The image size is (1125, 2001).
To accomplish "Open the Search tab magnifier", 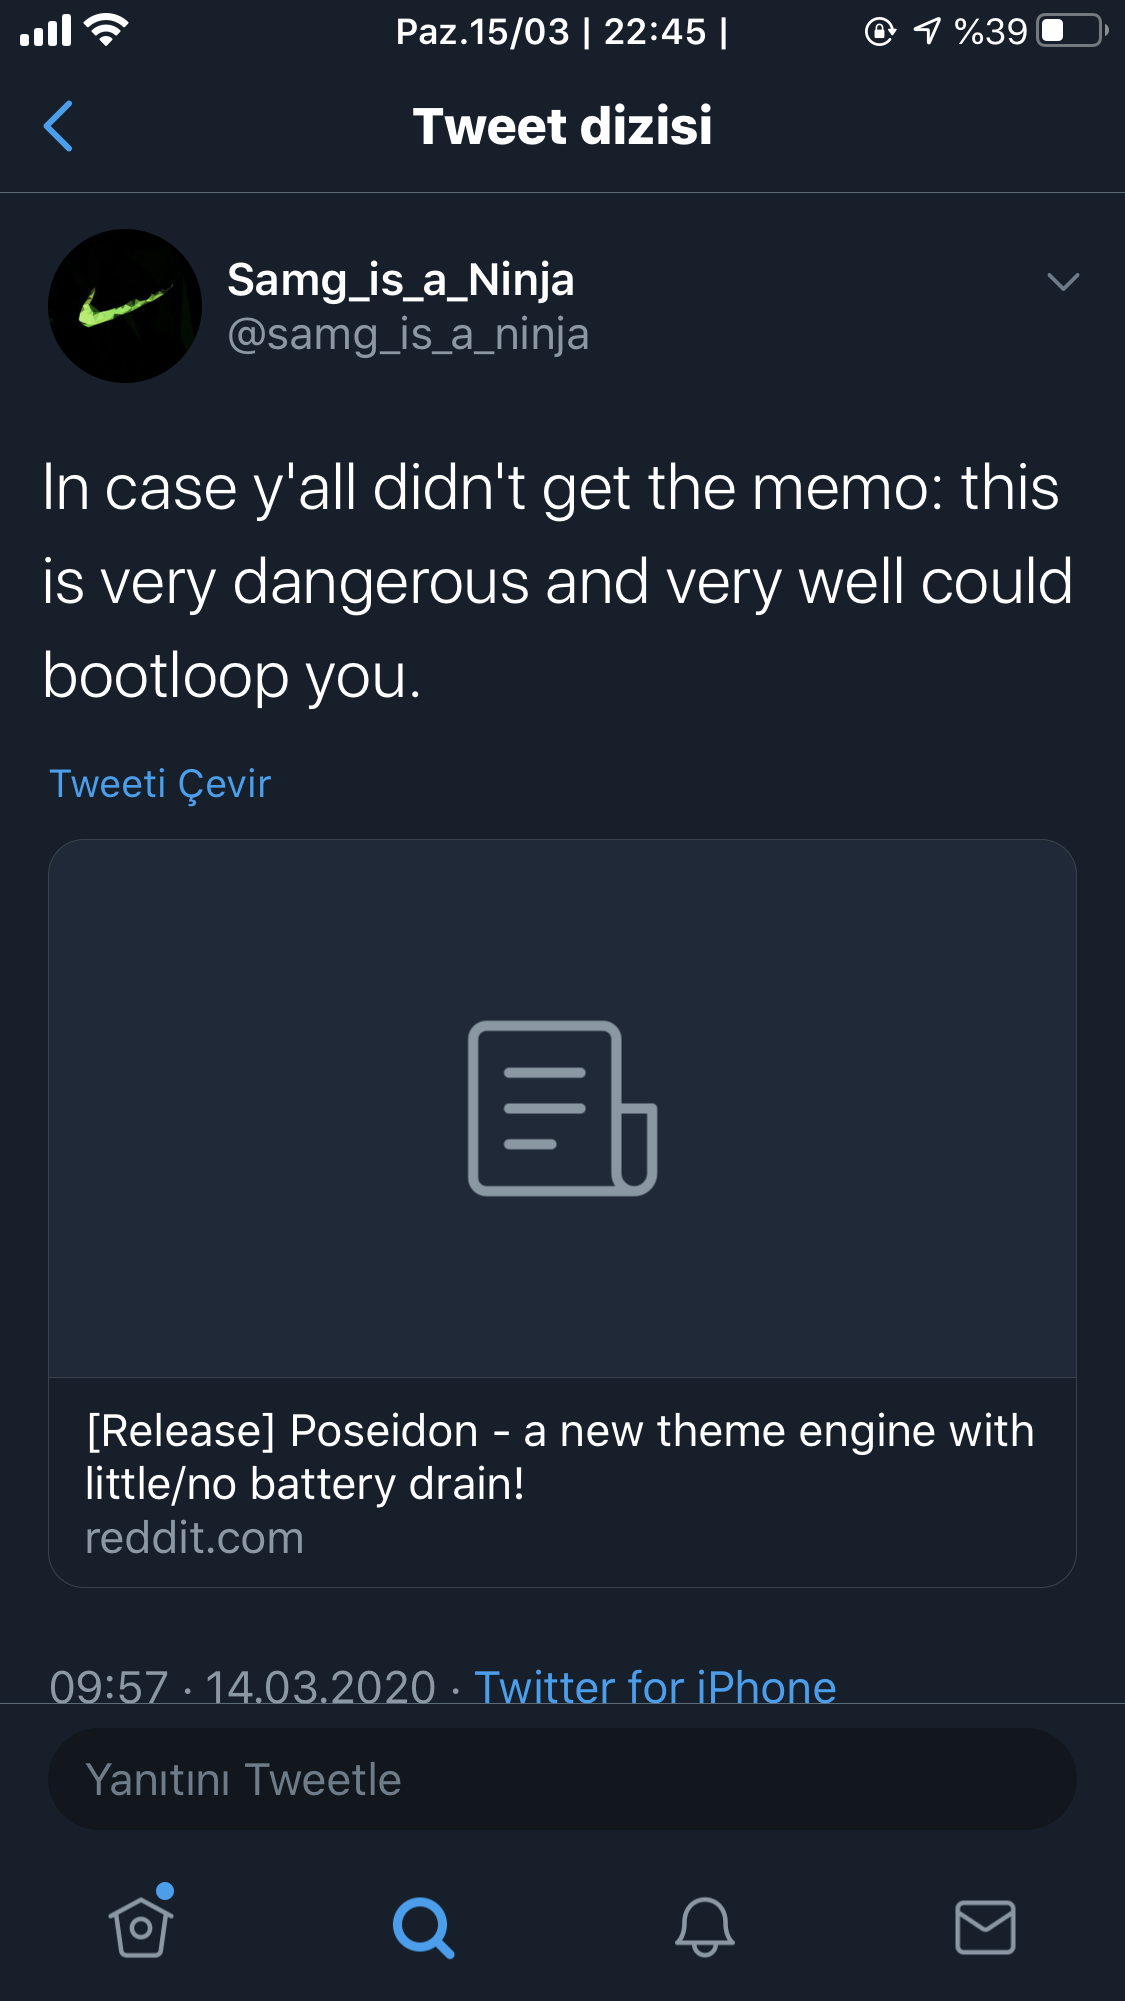I will click(x=423, y=1927).
